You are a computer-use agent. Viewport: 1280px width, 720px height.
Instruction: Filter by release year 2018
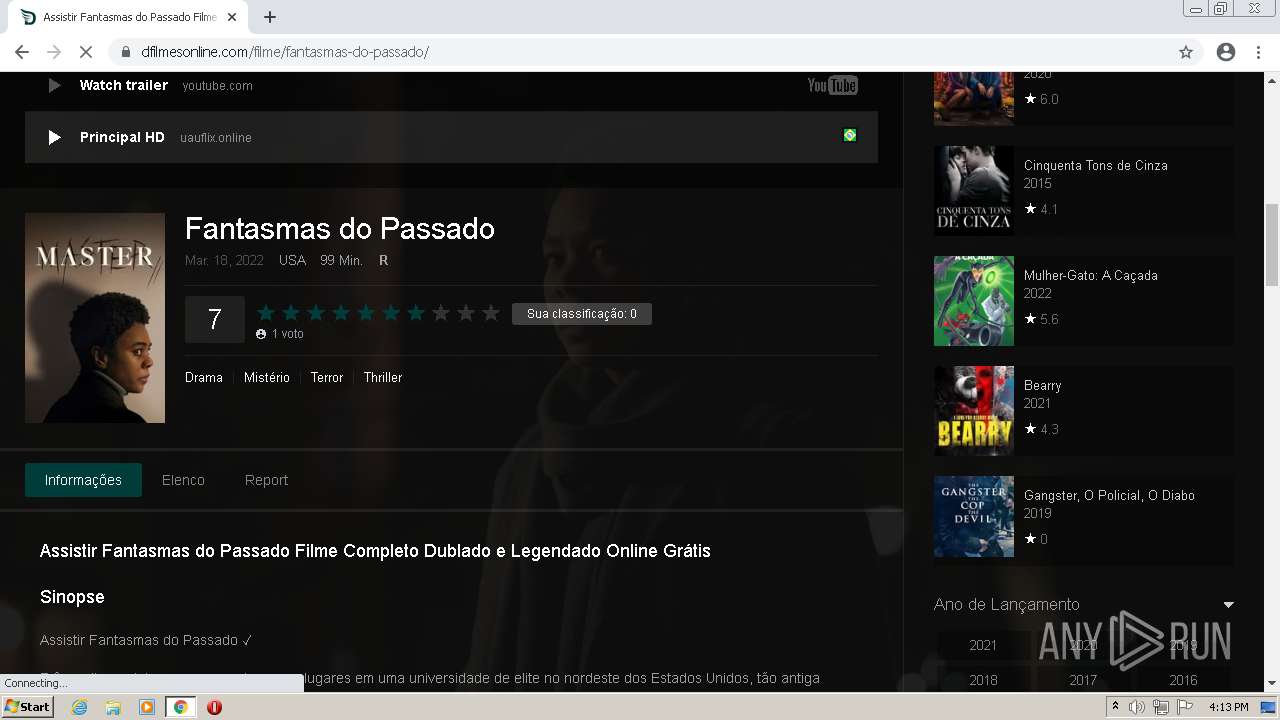coord(983,680)
